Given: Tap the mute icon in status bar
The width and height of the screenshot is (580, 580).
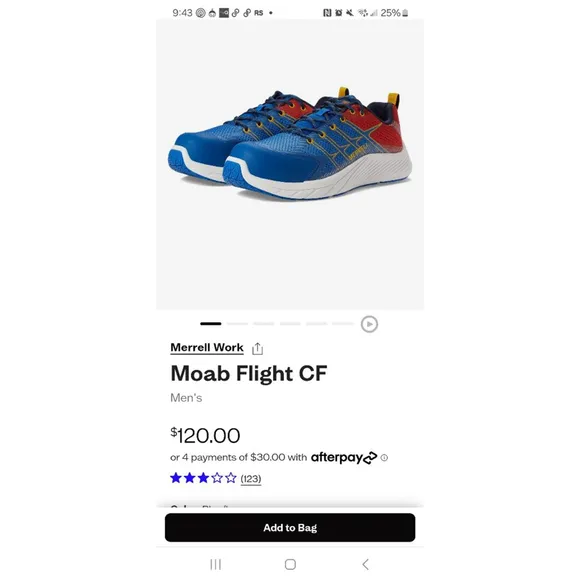Looking at the screenshot, I should (350, 13).
